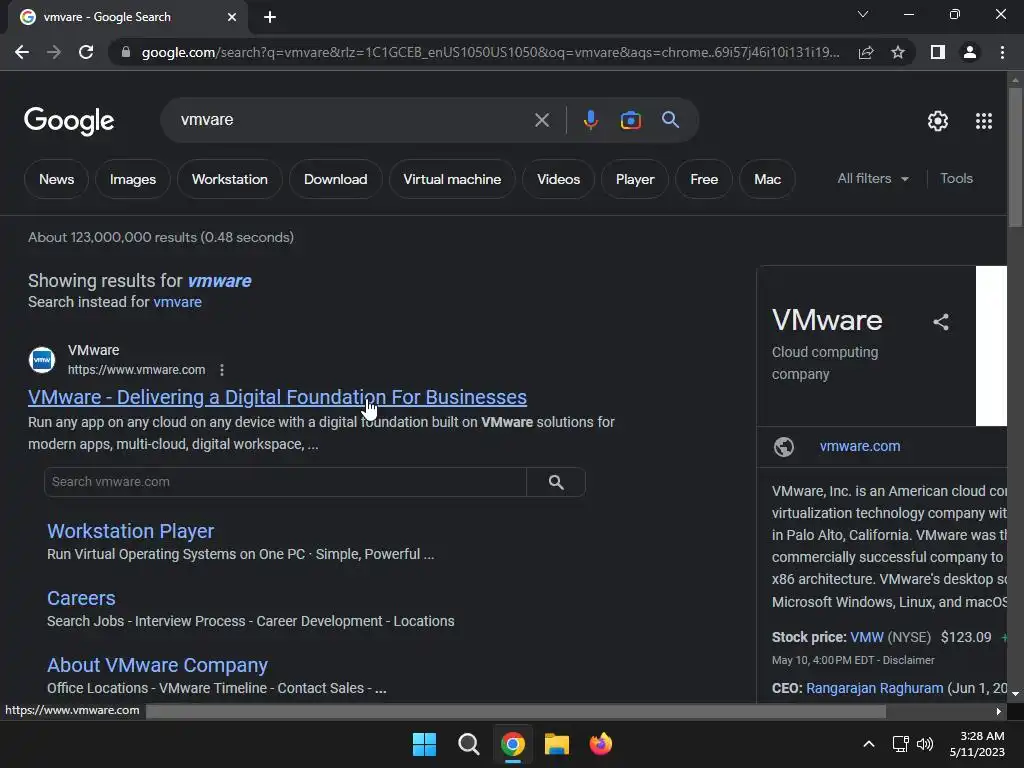Select the News filter
Viewport: 1024px width, 768px height.
pos(56,179)
